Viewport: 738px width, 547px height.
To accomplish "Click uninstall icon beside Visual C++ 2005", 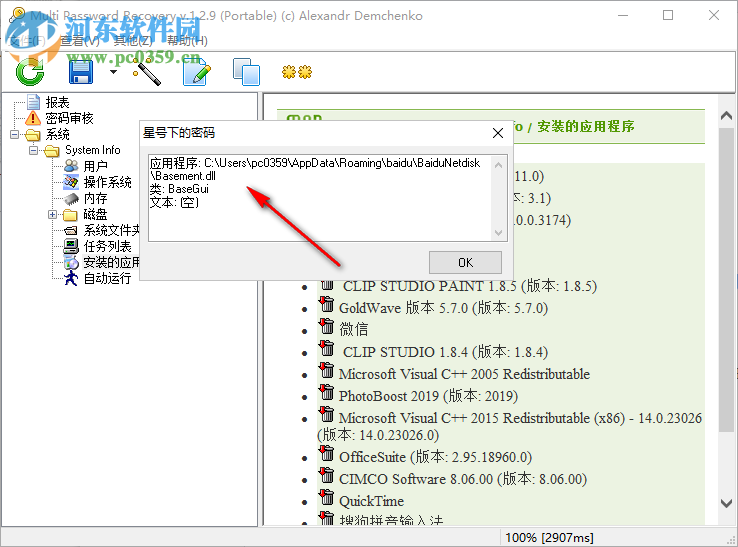I will point(326,370).
